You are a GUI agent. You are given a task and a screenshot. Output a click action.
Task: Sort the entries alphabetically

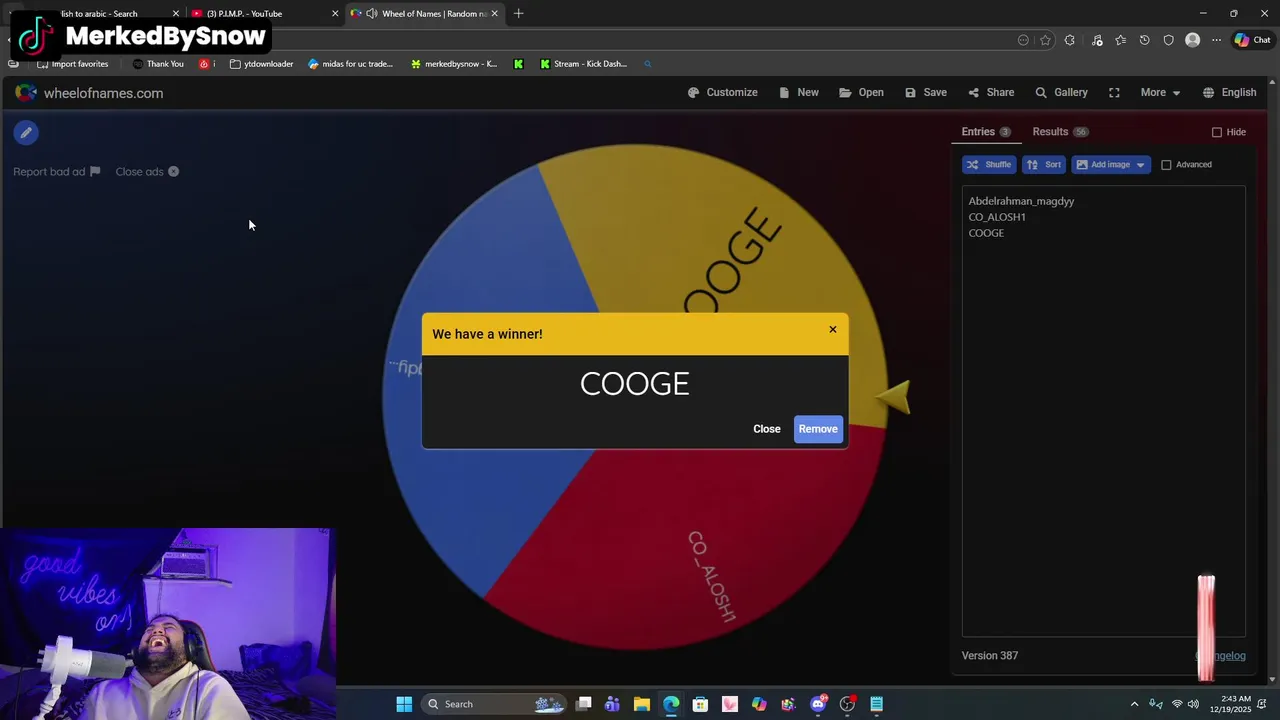1043,165
